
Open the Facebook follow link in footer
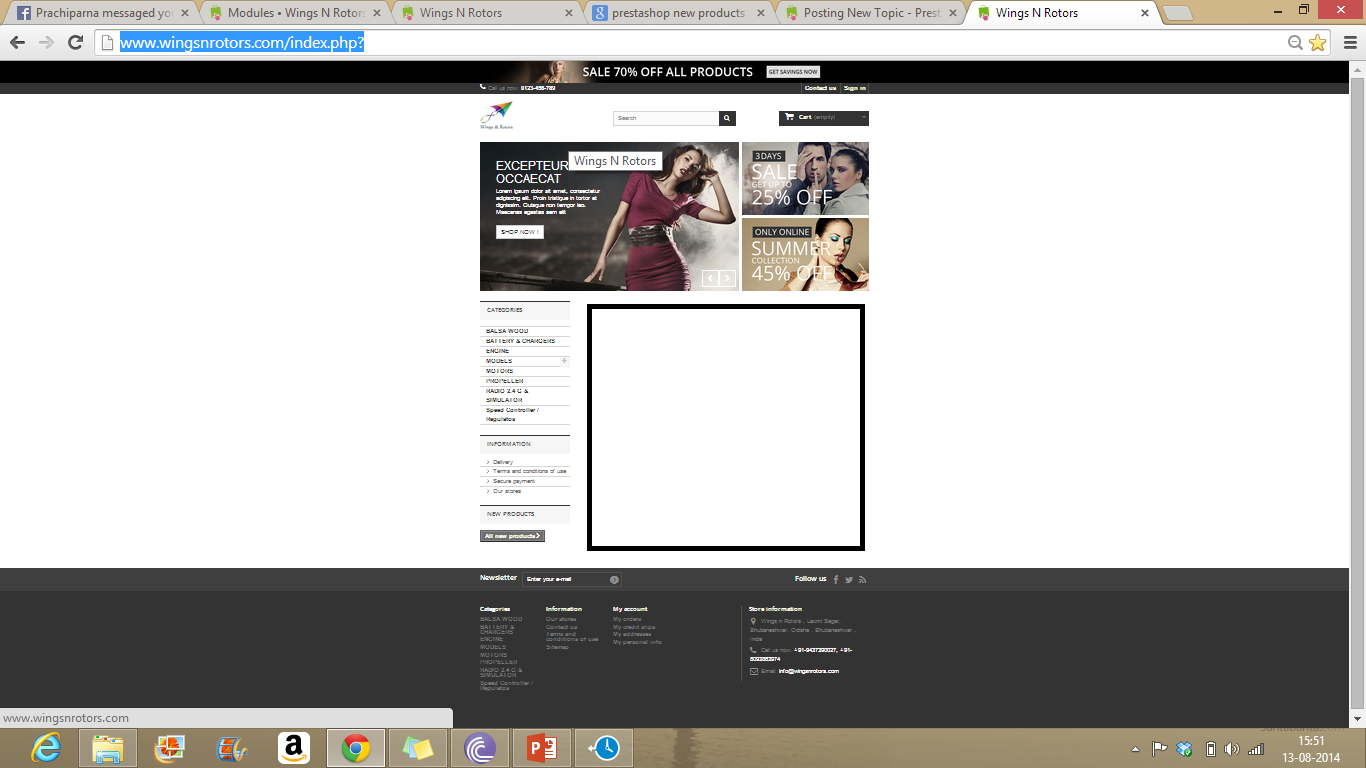point(836,580)
